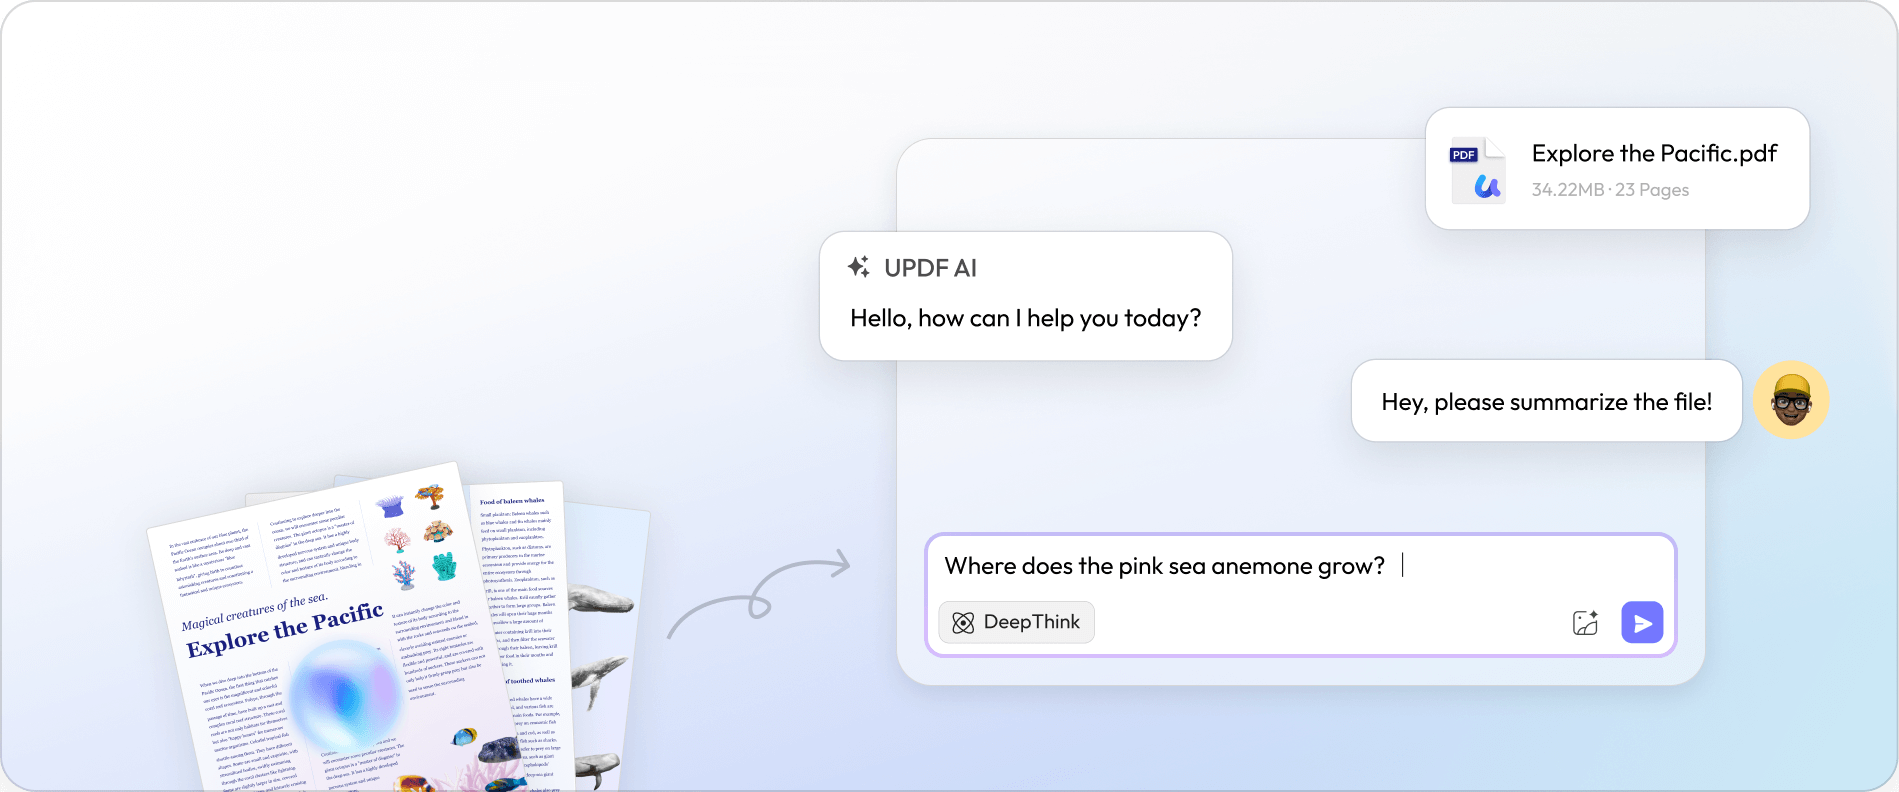1899x792 pixels.
Task: Click the 'Food of baleen whales' heading
Action: pyautogui.click(x=512, y=501)
